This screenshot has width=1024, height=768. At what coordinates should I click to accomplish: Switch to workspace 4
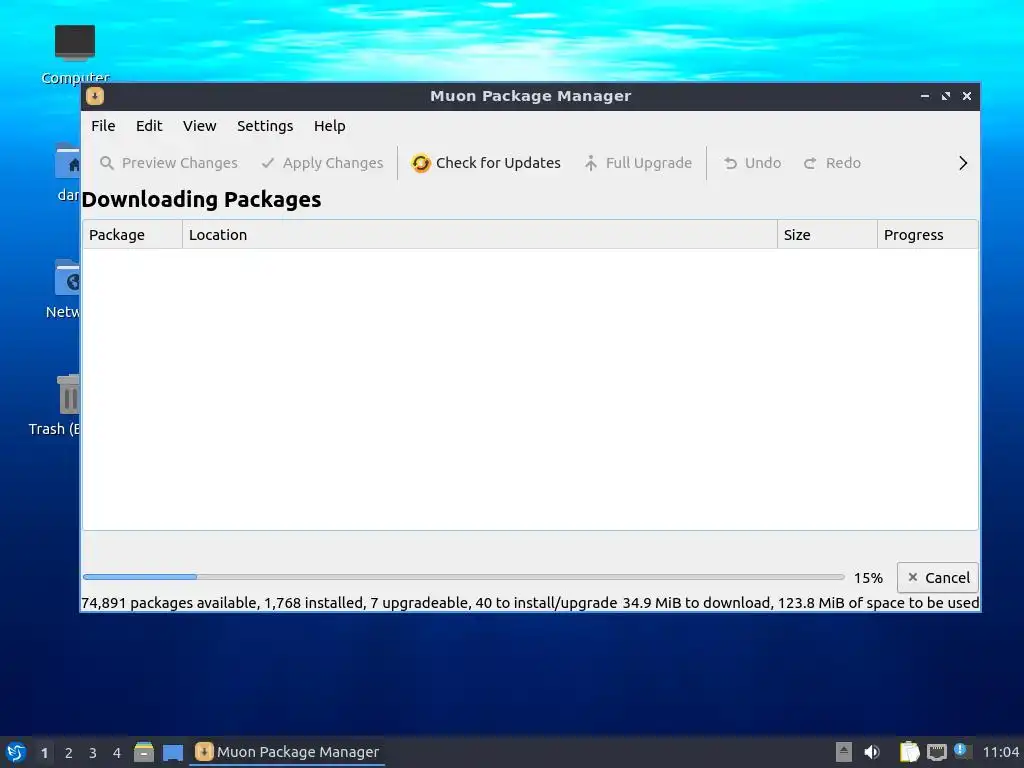[x=117, y=753]
